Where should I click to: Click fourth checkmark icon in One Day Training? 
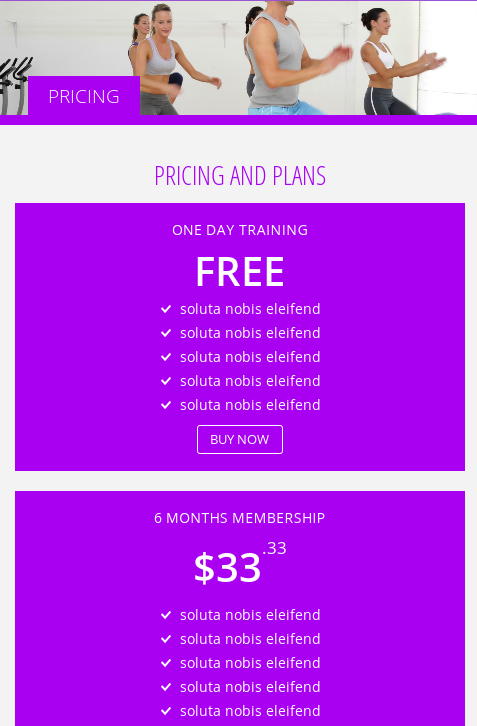click(166, 382)
